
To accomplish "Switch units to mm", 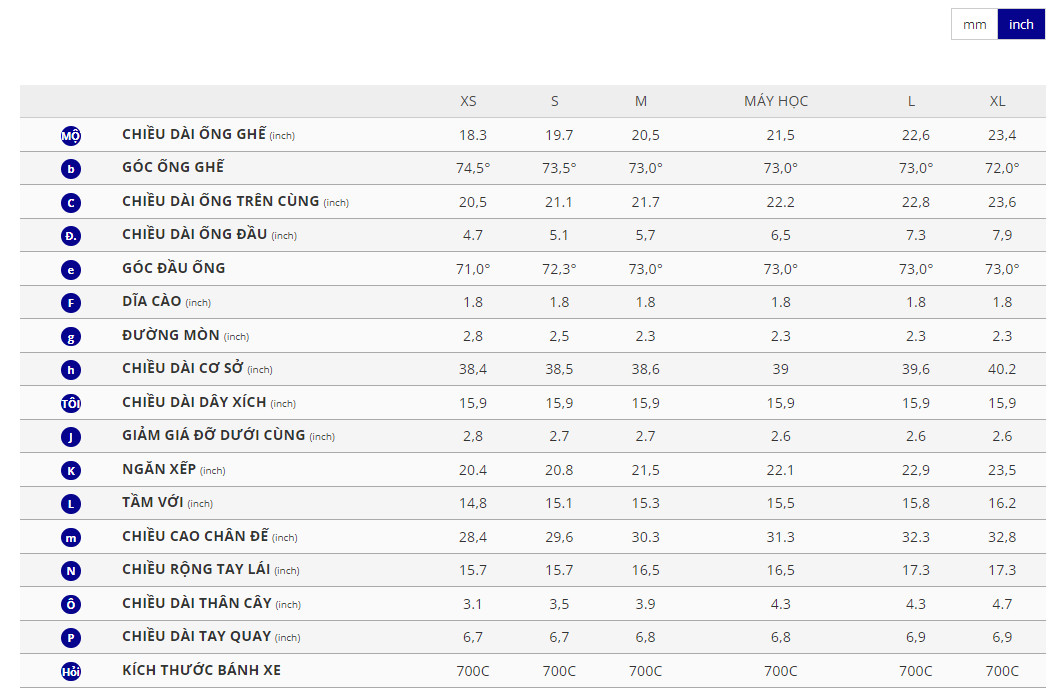I will pos(974,24).
